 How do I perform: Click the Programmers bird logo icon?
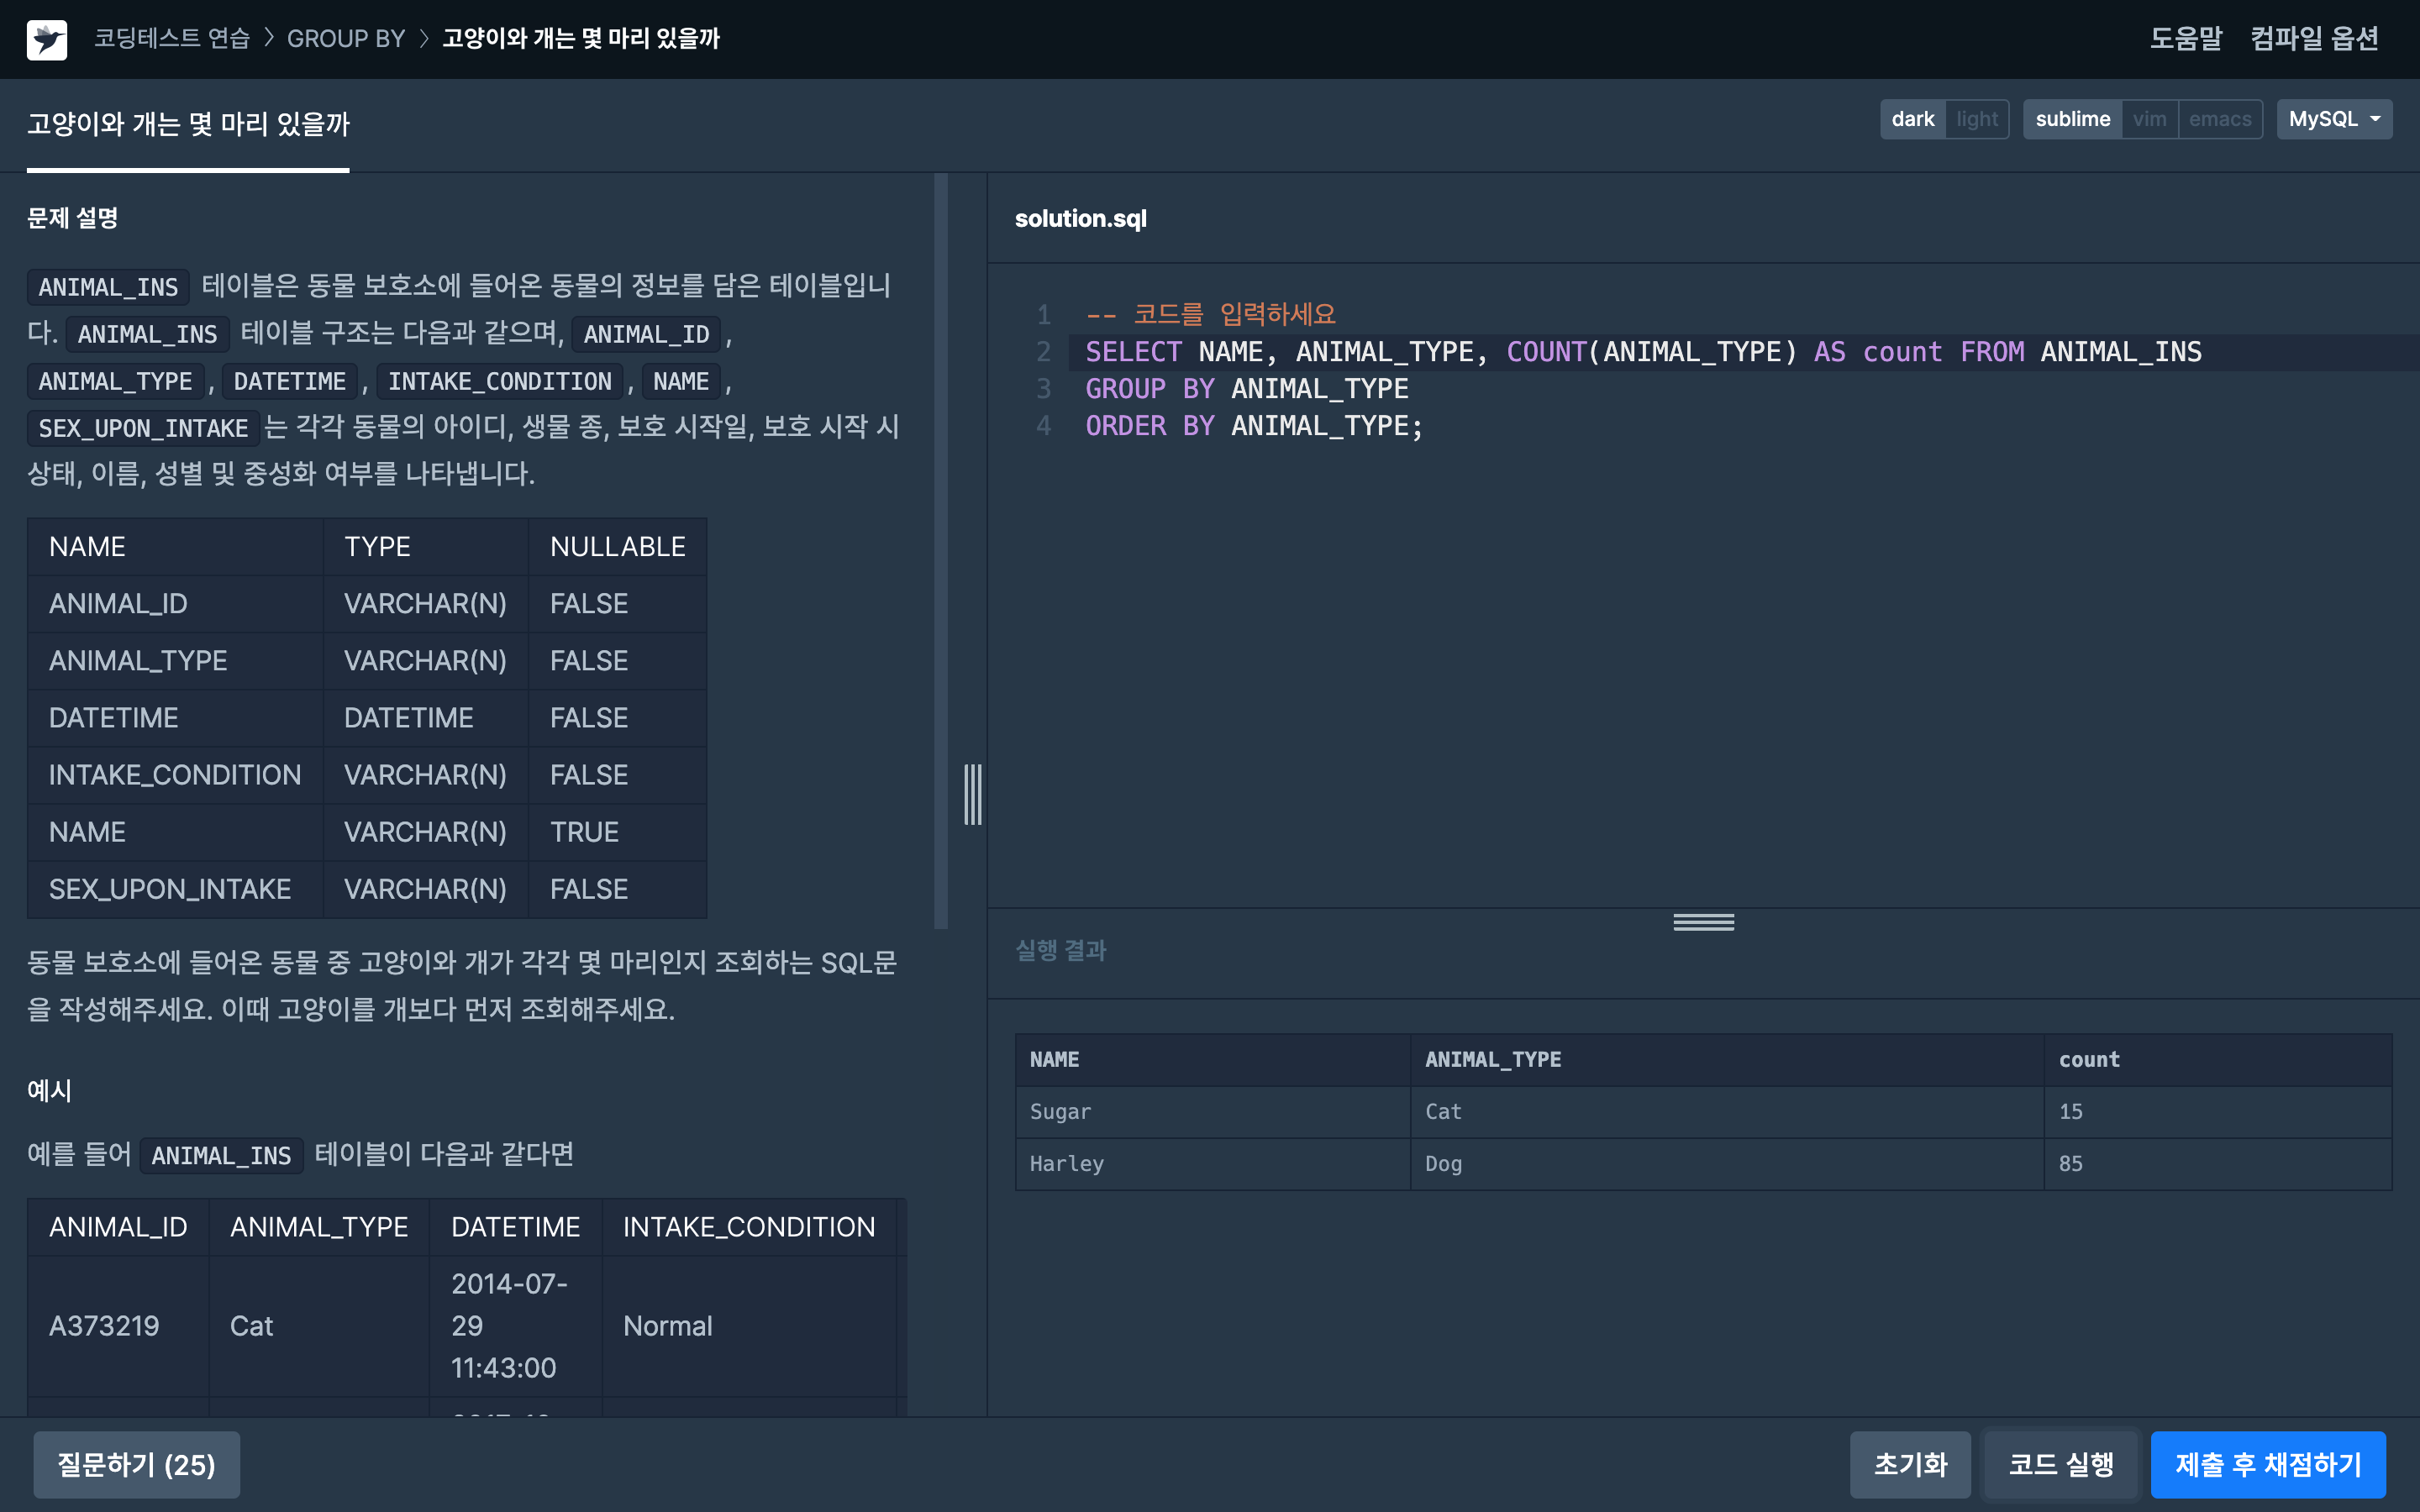click(x=46, y=39)
